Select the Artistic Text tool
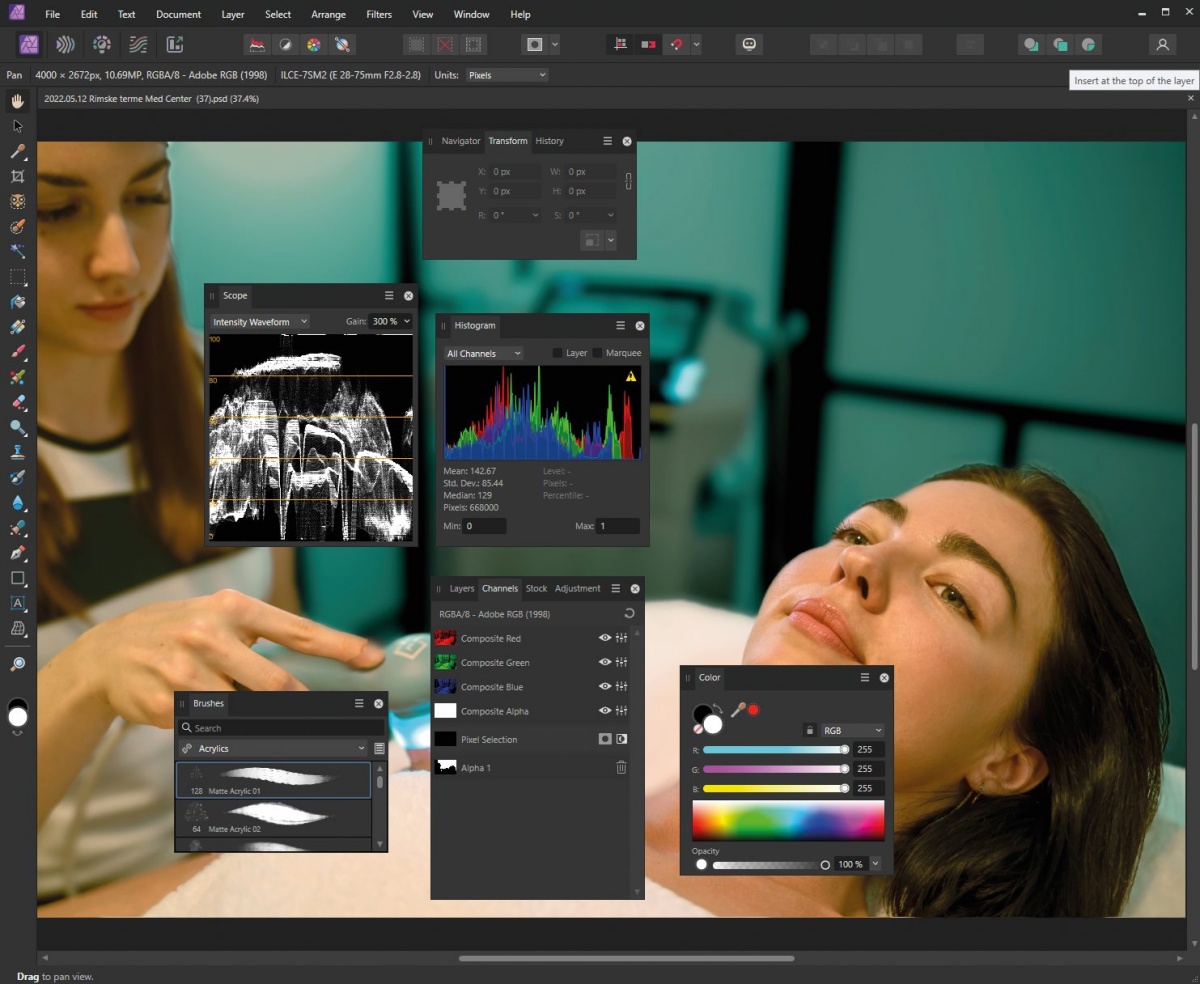 [x=17, y=603]
